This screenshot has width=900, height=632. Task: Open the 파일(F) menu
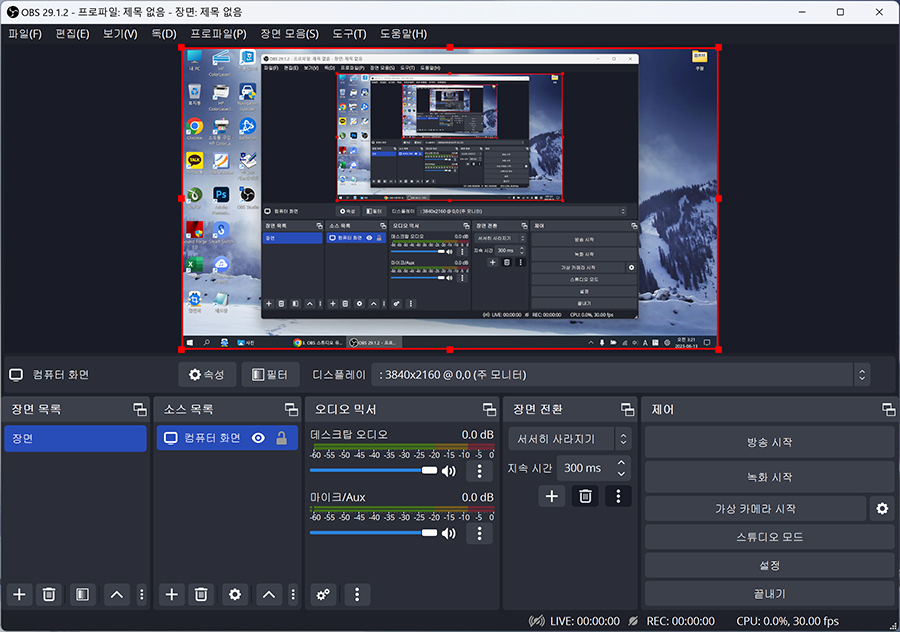(x=25, y=34)
